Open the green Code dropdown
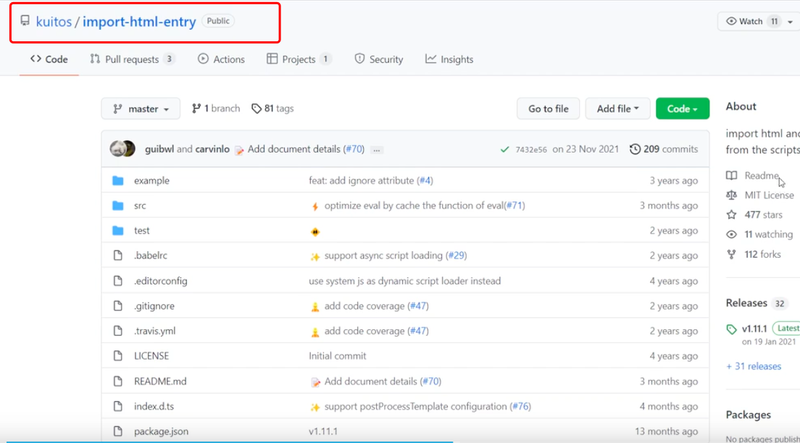 [x=682, y=109]
